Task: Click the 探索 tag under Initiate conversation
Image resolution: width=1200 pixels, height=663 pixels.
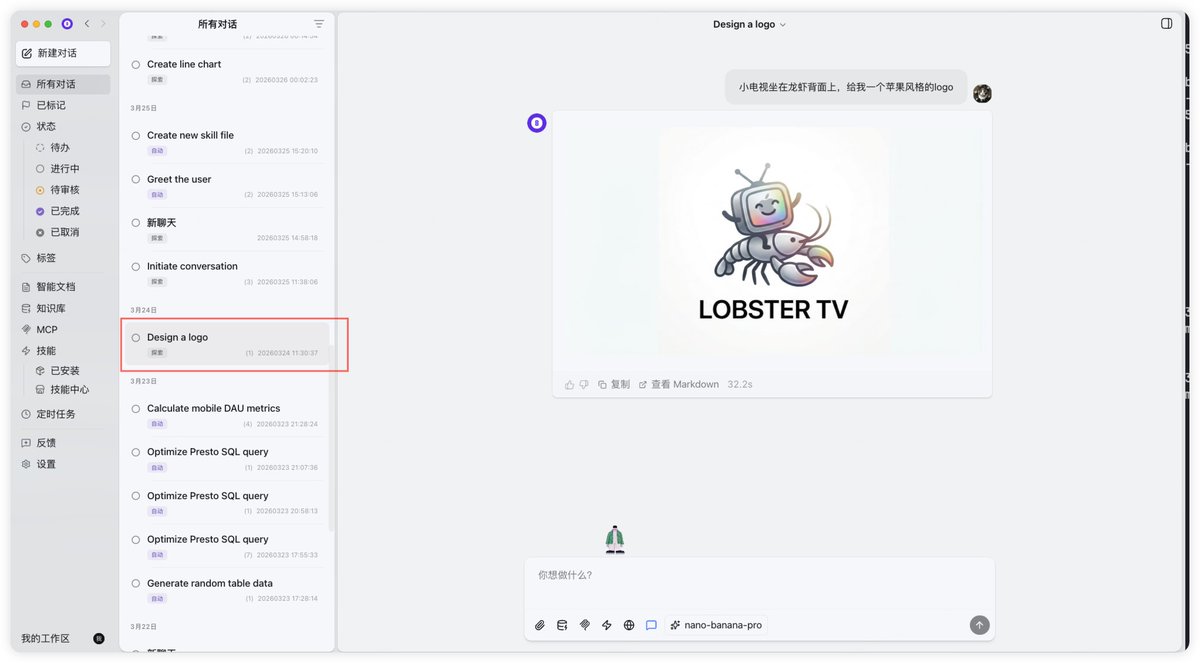Action: [157, 282]
